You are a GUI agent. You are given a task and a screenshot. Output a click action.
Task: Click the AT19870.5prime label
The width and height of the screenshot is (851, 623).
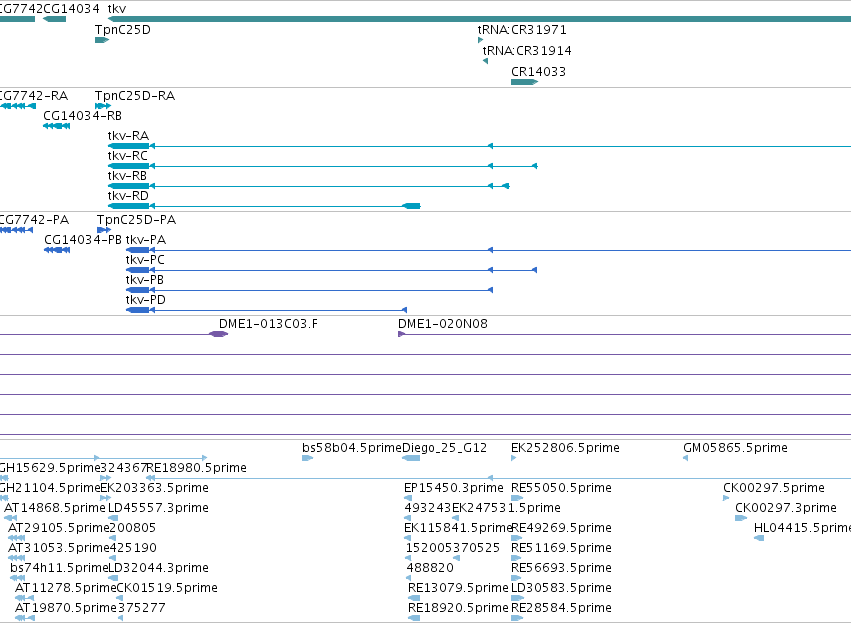(66, 608)
